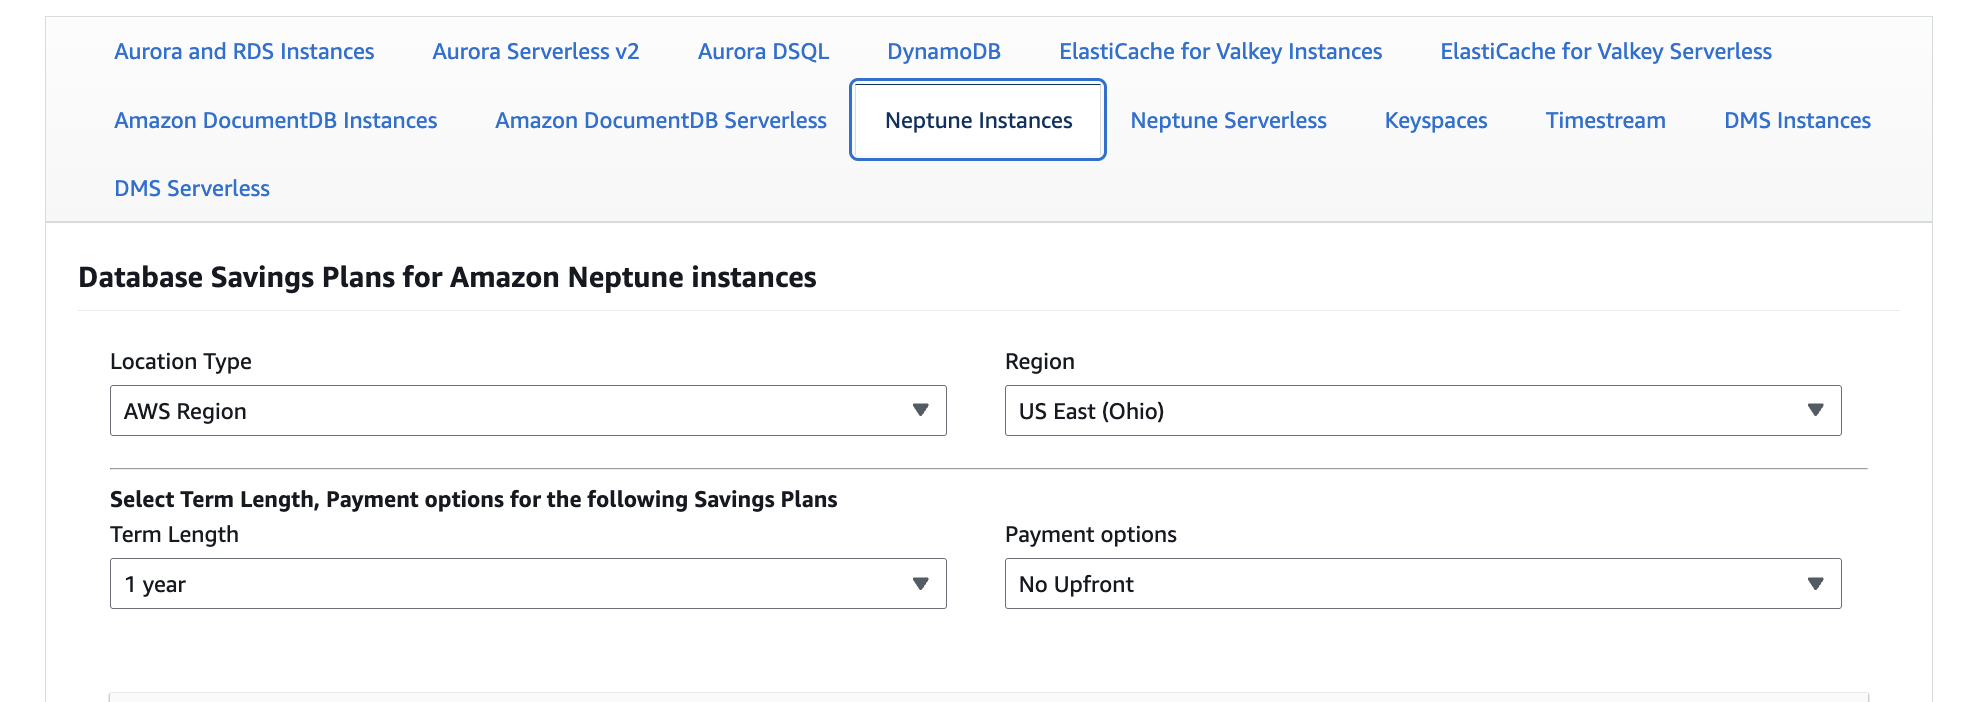1978x702 pixels.
Task: Open the Keyspaces tab
Action: (x=1435, y=121)
